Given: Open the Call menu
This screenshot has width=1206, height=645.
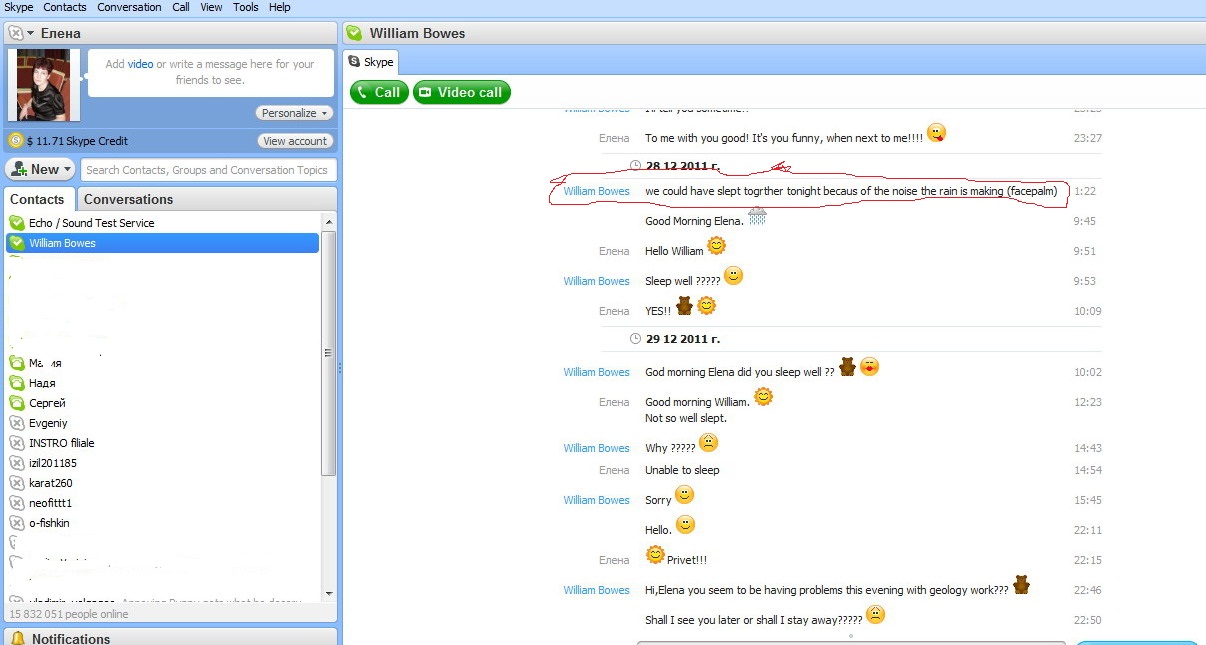Looking at the screenshot, I should (181, 7).
